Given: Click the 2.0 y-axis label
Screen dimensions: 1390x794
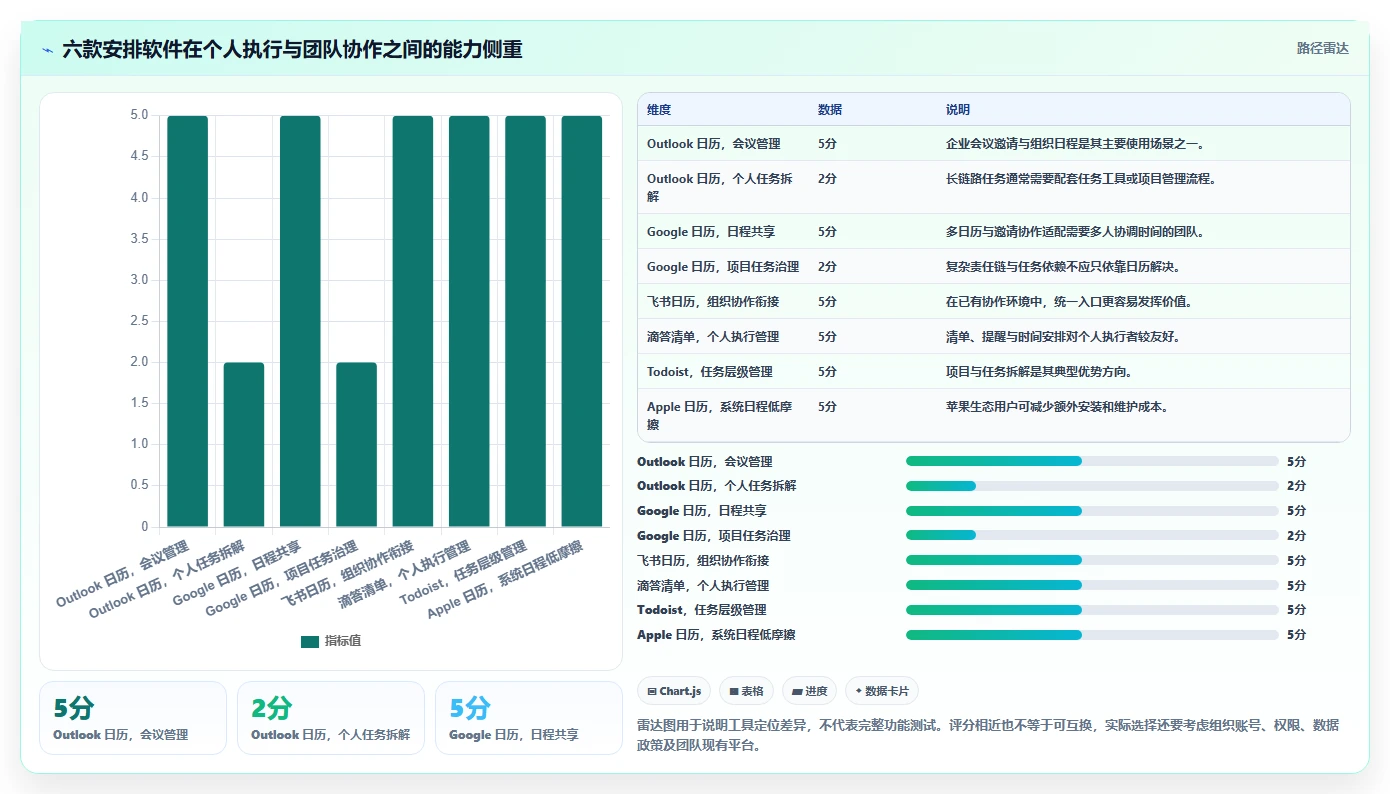Looking at the screenshot, I should (139, 362).
